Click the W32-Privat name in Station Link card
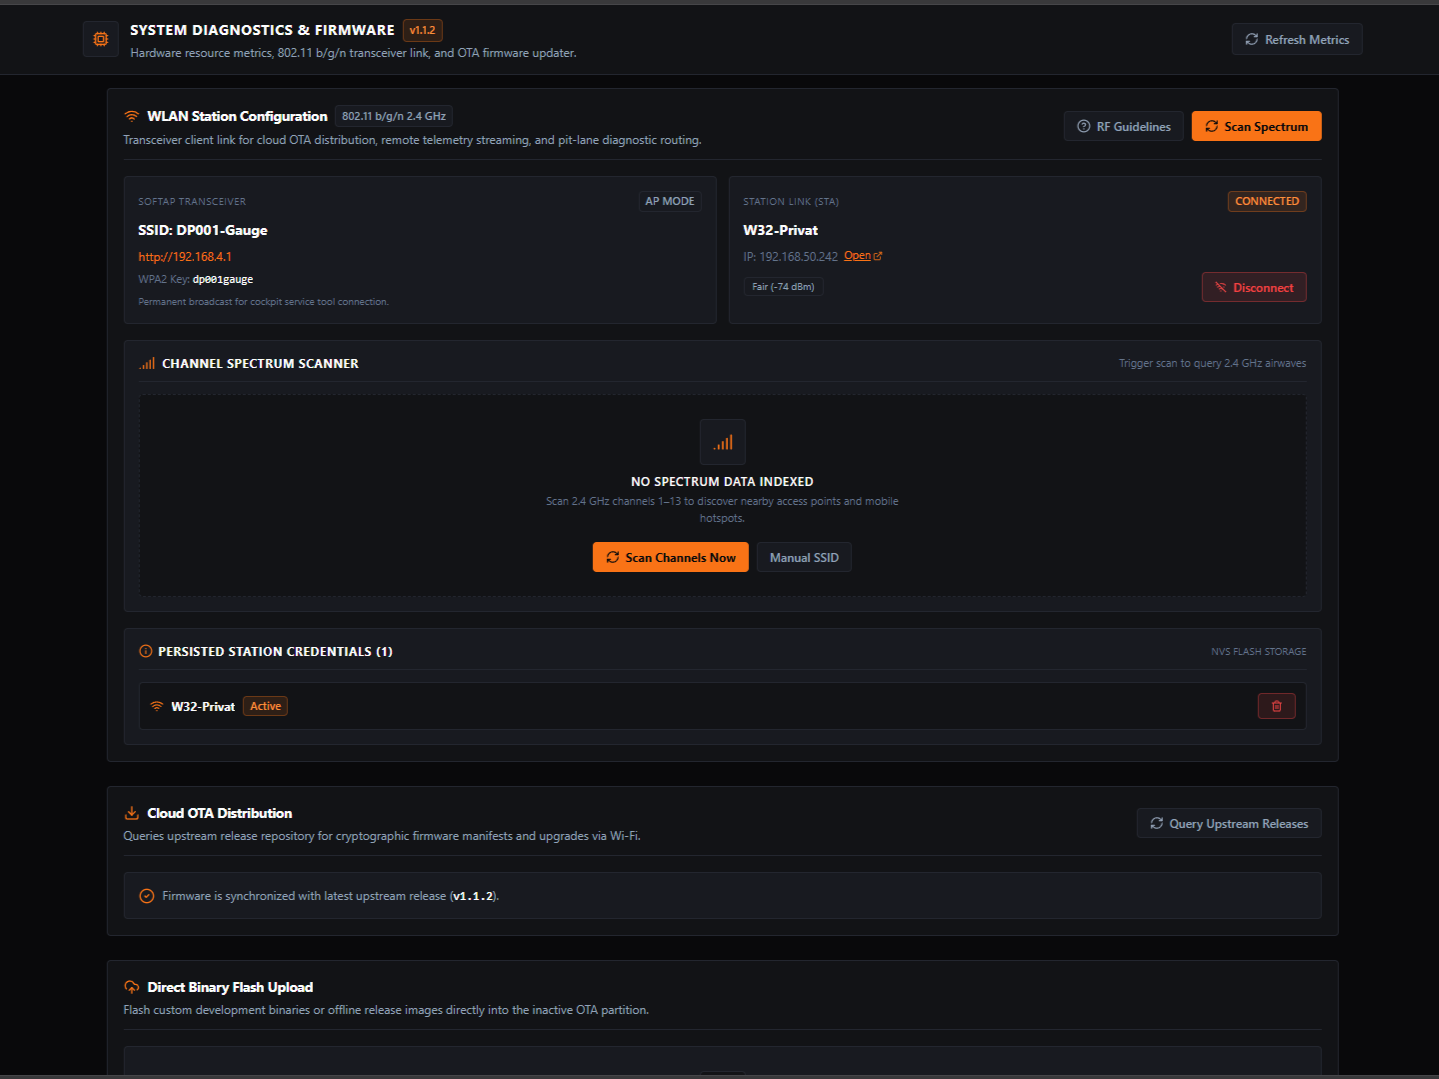Viewport: 1439px width, 1079px height. point(780,230)
